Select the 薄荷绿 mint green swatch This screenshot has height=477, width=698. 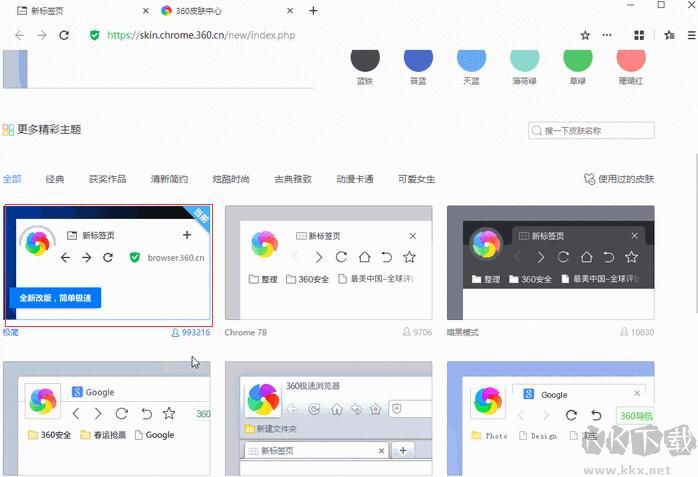coord(524,60)
